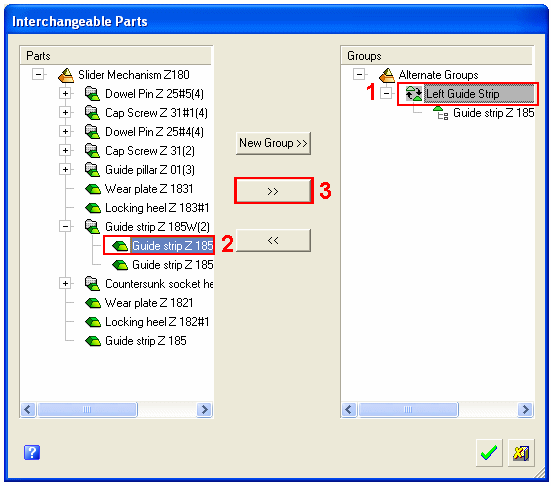Expand the Countersunk socket head node

click(x=65, y=284)
